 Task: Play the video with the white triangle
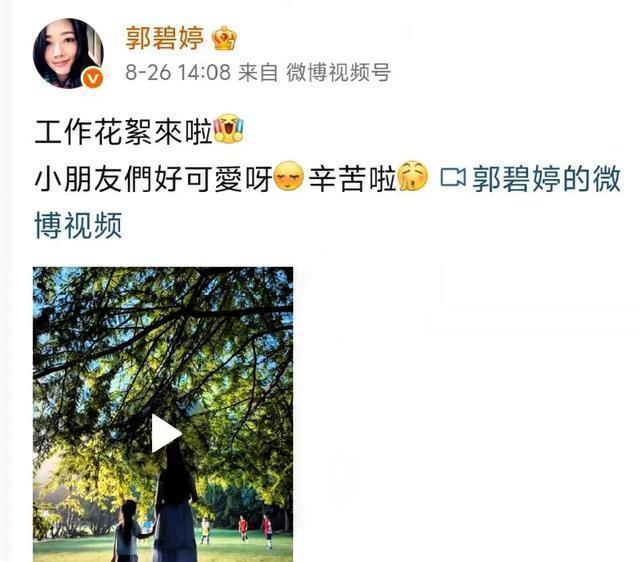(166, 433)
